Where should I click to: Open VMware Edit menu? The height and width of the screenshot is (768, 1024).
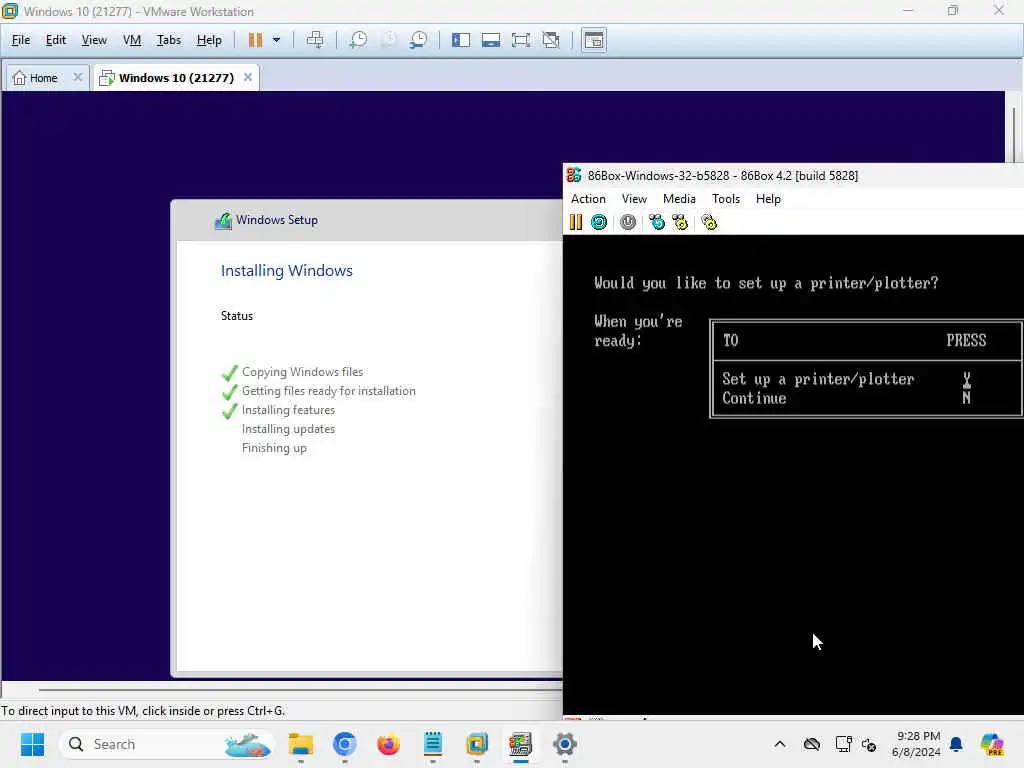[x=56, y=40]
